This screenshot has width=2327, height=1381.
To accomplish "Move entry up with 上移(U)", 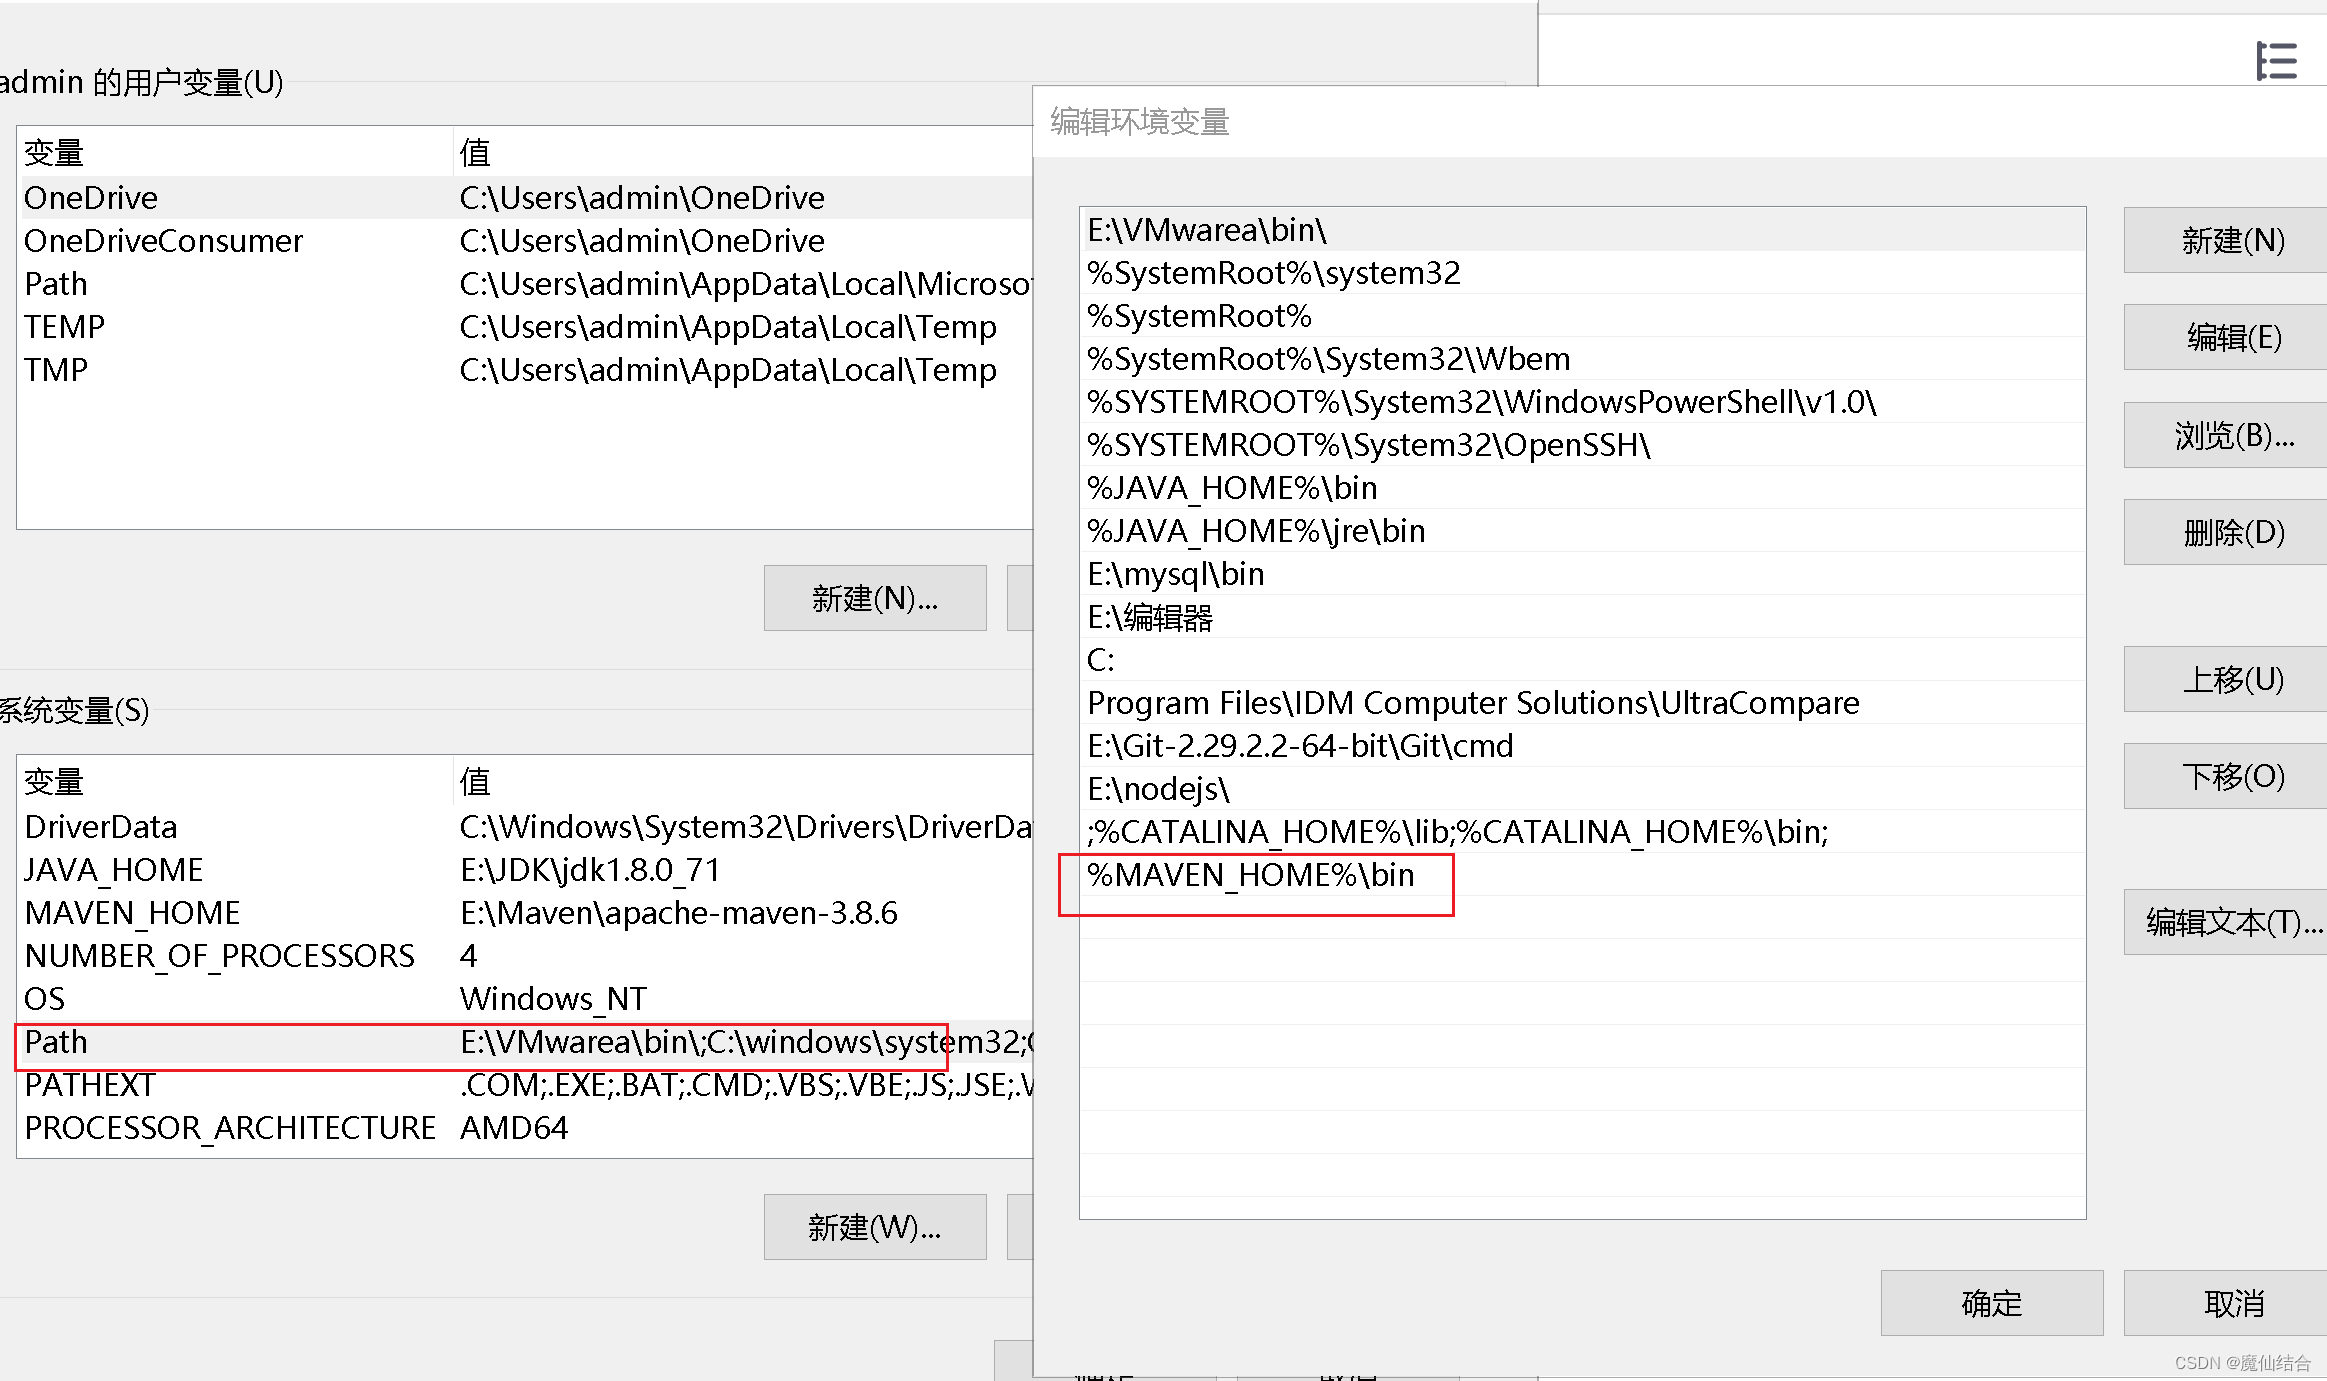I will point(2226,679).
